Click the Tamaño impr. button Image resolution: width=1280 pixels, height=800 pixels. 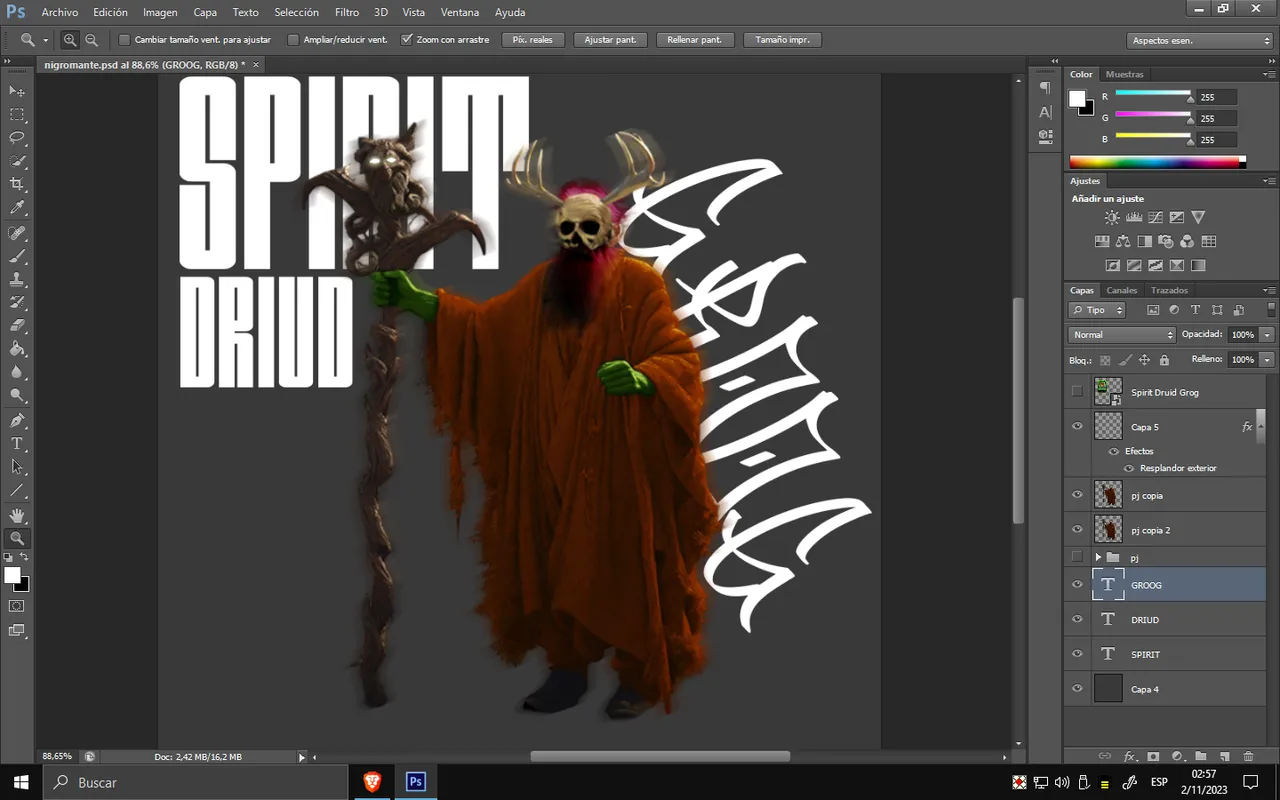point(782,40)
